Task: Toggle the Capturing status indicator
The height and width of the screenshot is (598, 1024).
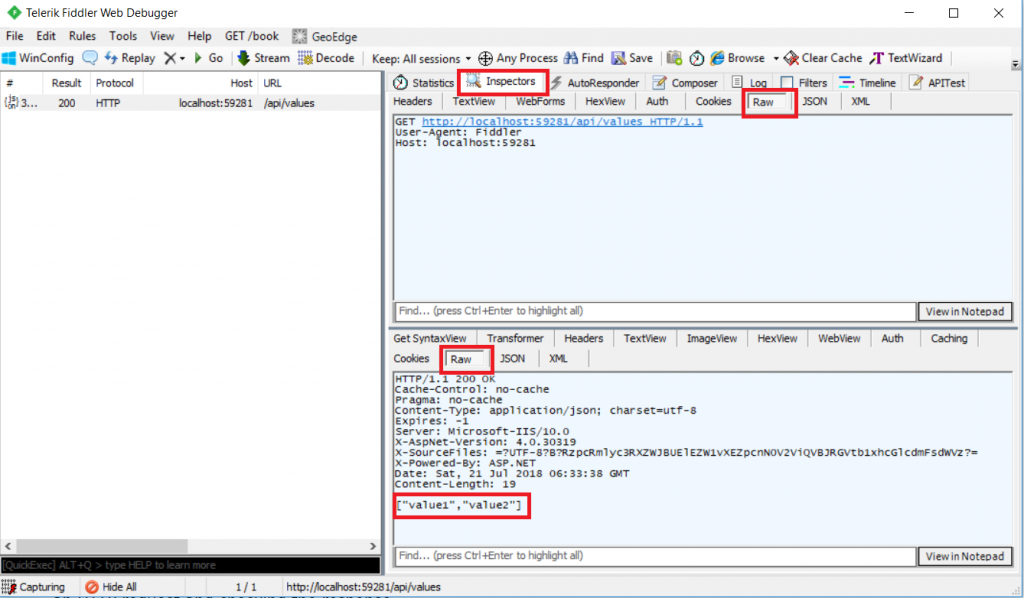Action: [33, 587]
